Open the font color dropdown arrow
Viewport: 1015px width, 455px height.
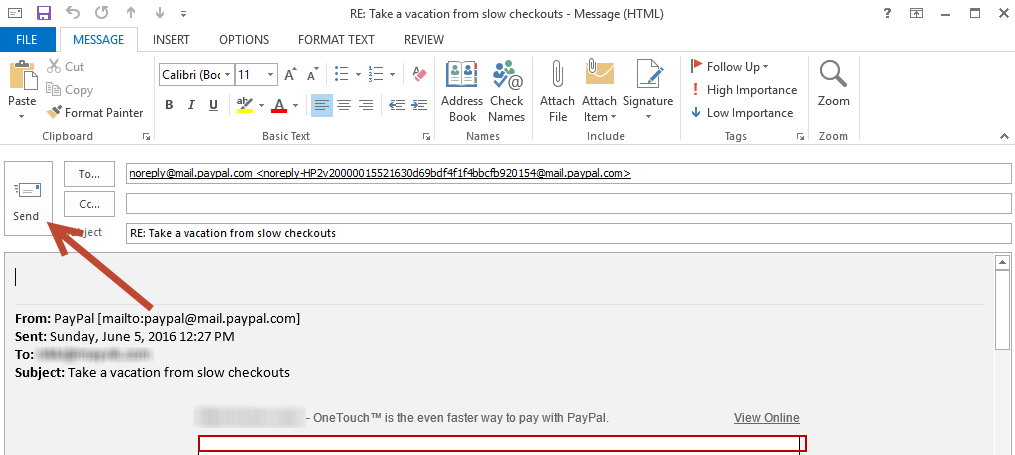[x=296, y=105]
